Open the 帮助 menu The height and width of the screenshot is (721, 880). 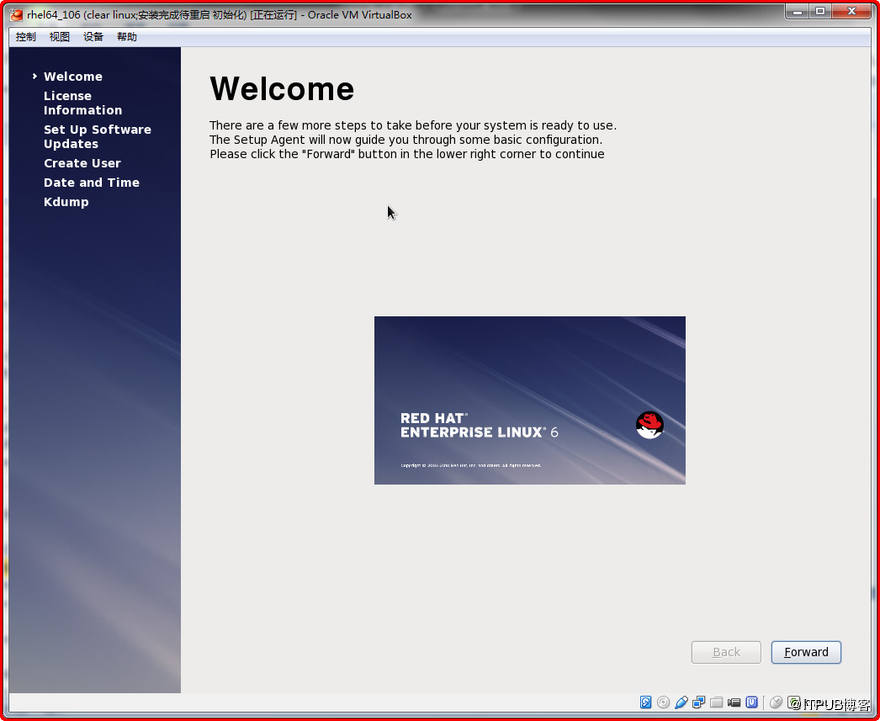pos(127,37)
